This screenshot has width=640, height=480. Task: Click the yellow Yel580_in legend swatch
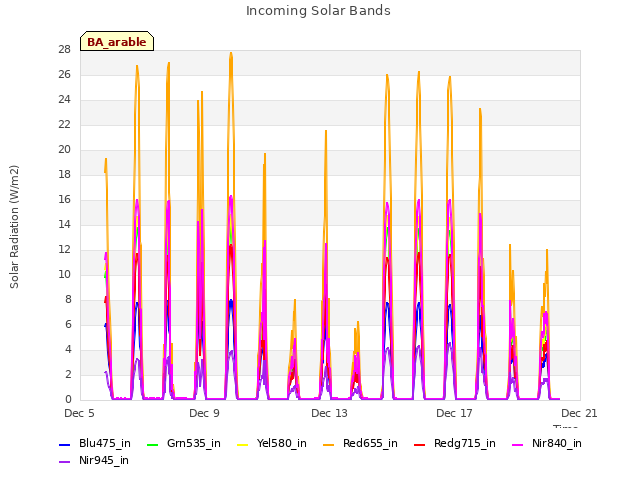[x=242, y=444]
